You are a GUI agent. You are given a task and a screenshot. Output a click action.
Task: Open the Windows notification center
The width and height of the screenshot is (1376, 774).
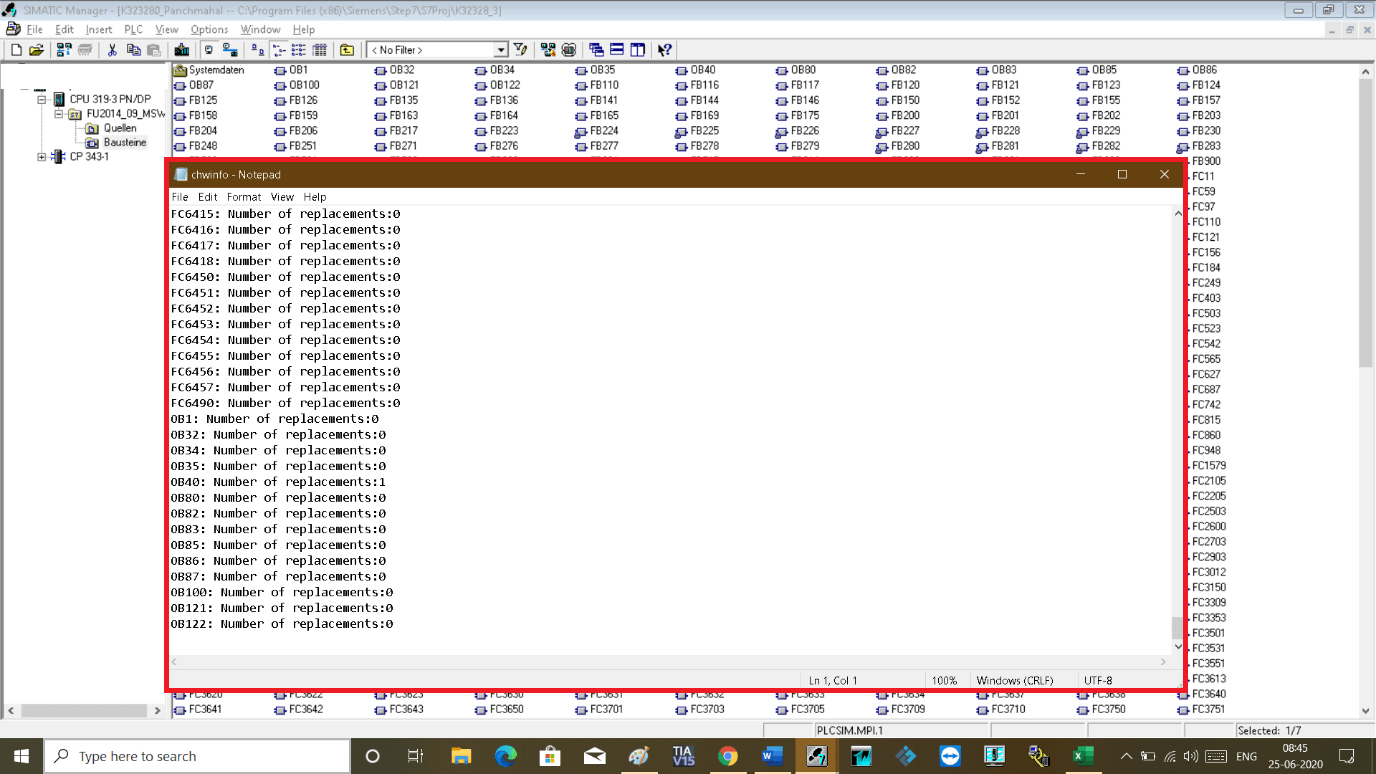coord(1347,756)
